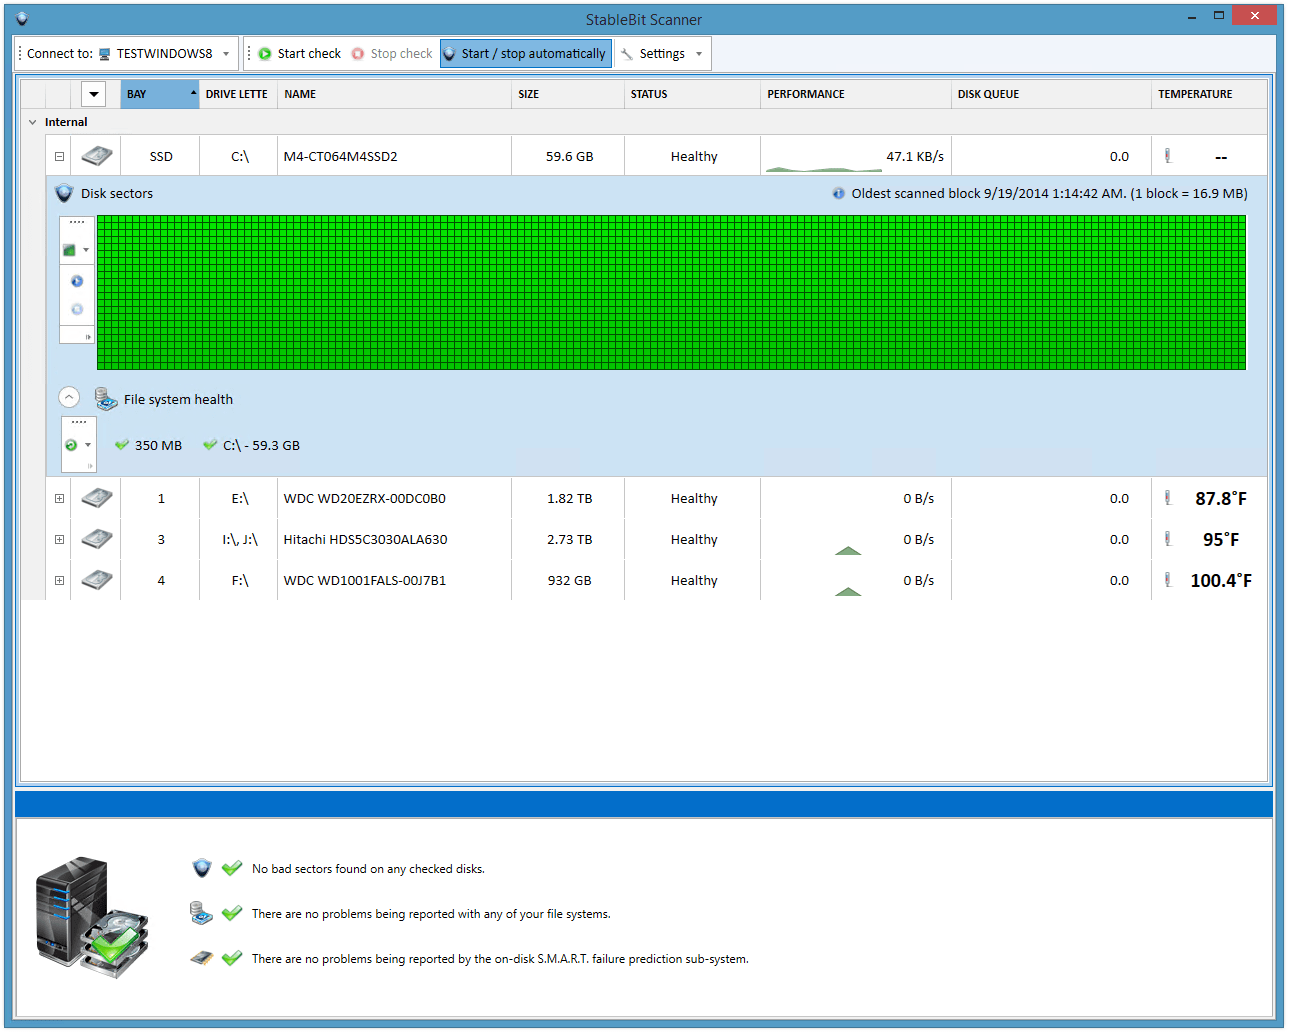Click the thermometer icon next to 95°F
This screenshot has height=1032, width=1289.
click(1167, 540)
